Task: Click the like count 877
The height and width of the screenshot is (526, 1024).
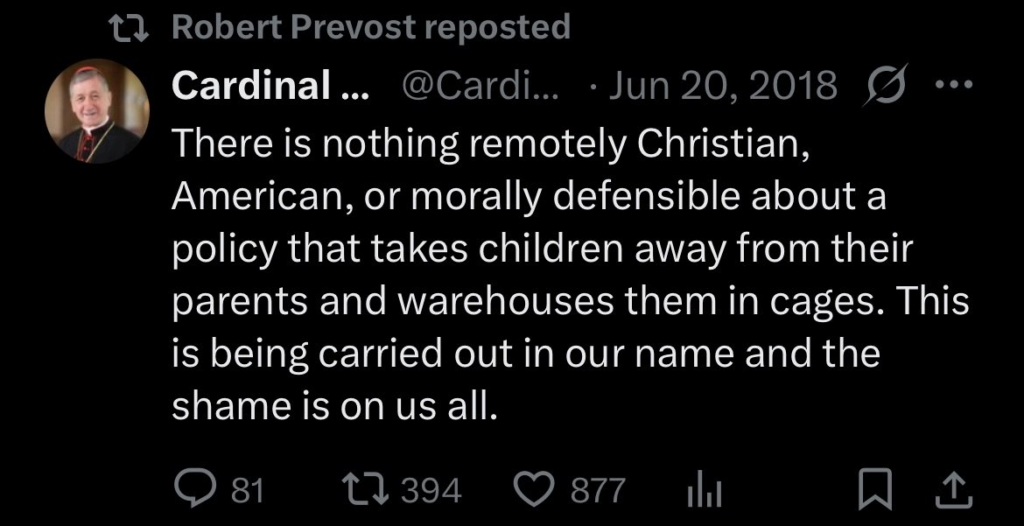Action: [x=598, y=490]
